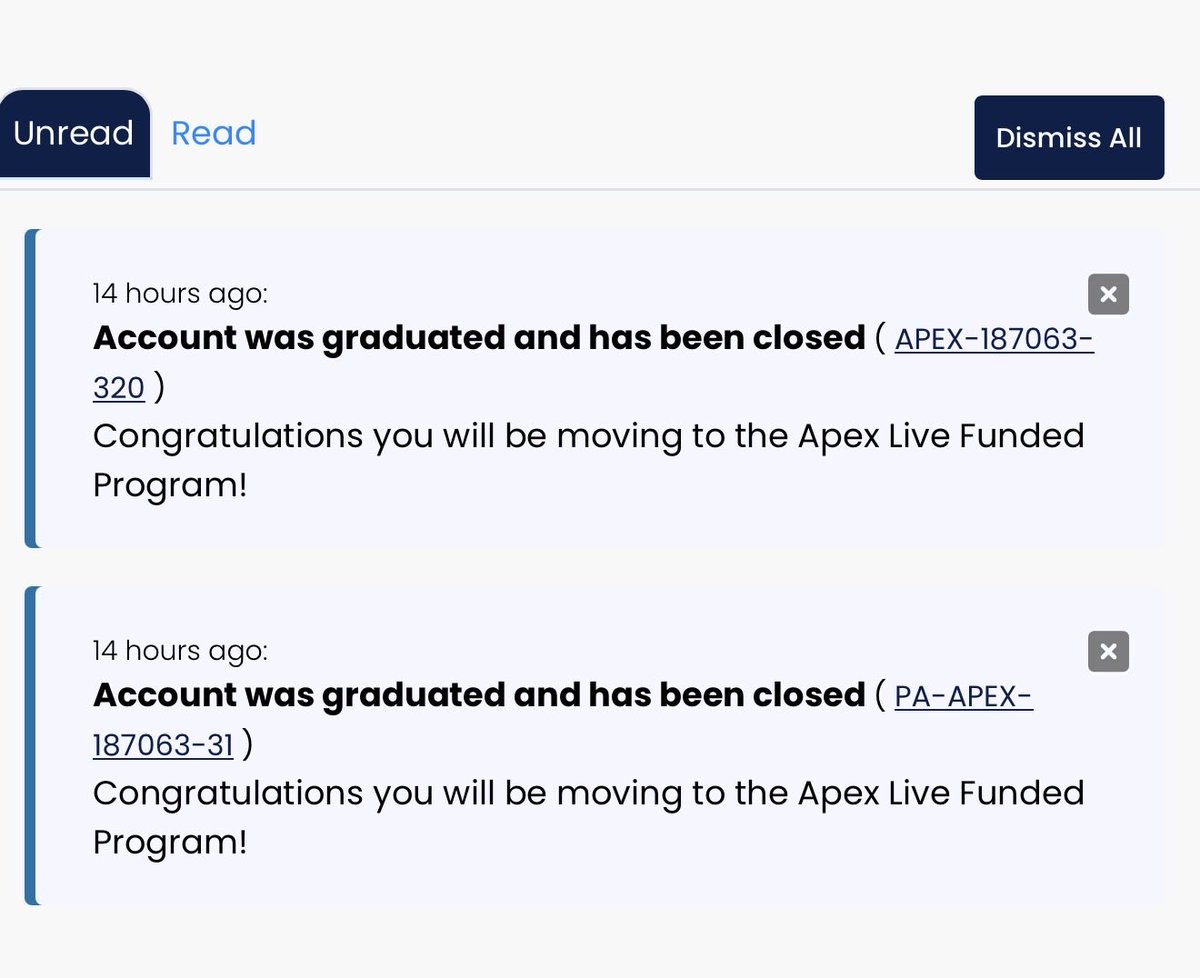
Task: Close the PA-APEX-187063-31 notification using X icon
Action: coord(1108,652)
